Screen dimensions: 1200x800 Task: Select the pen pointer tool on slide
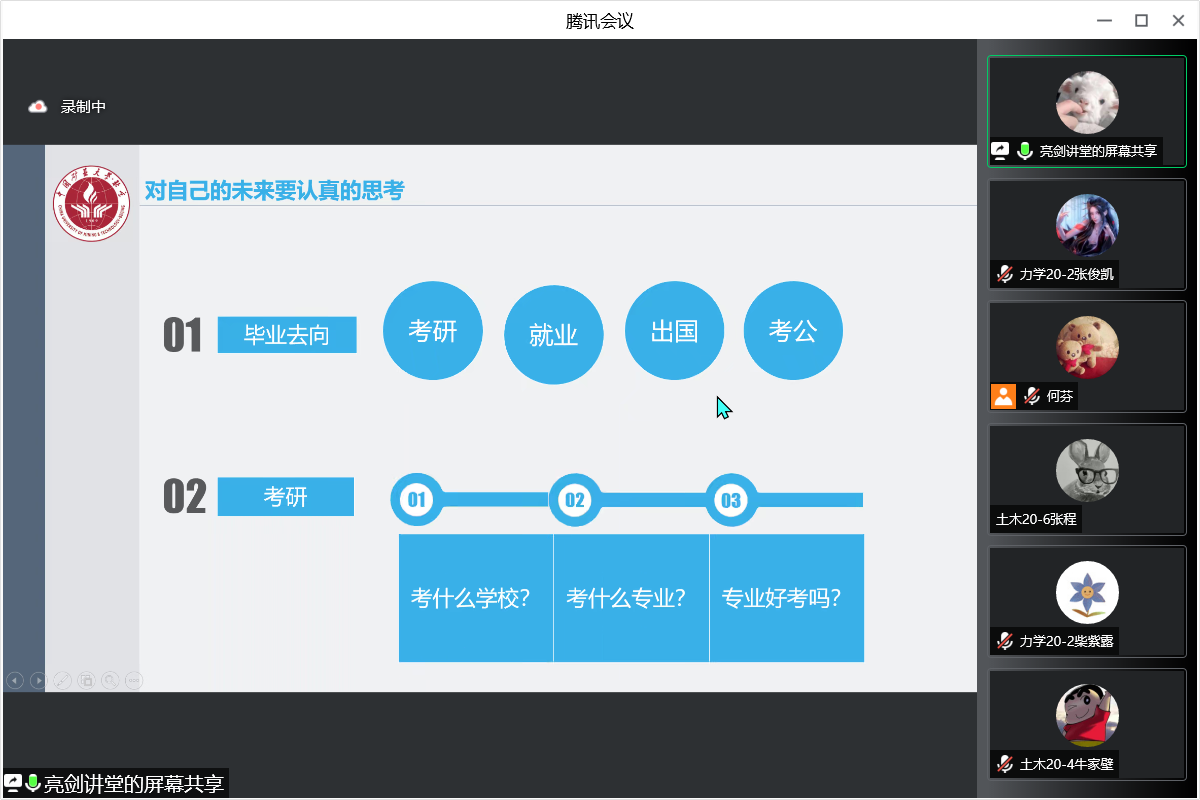[x=62, y=680]
